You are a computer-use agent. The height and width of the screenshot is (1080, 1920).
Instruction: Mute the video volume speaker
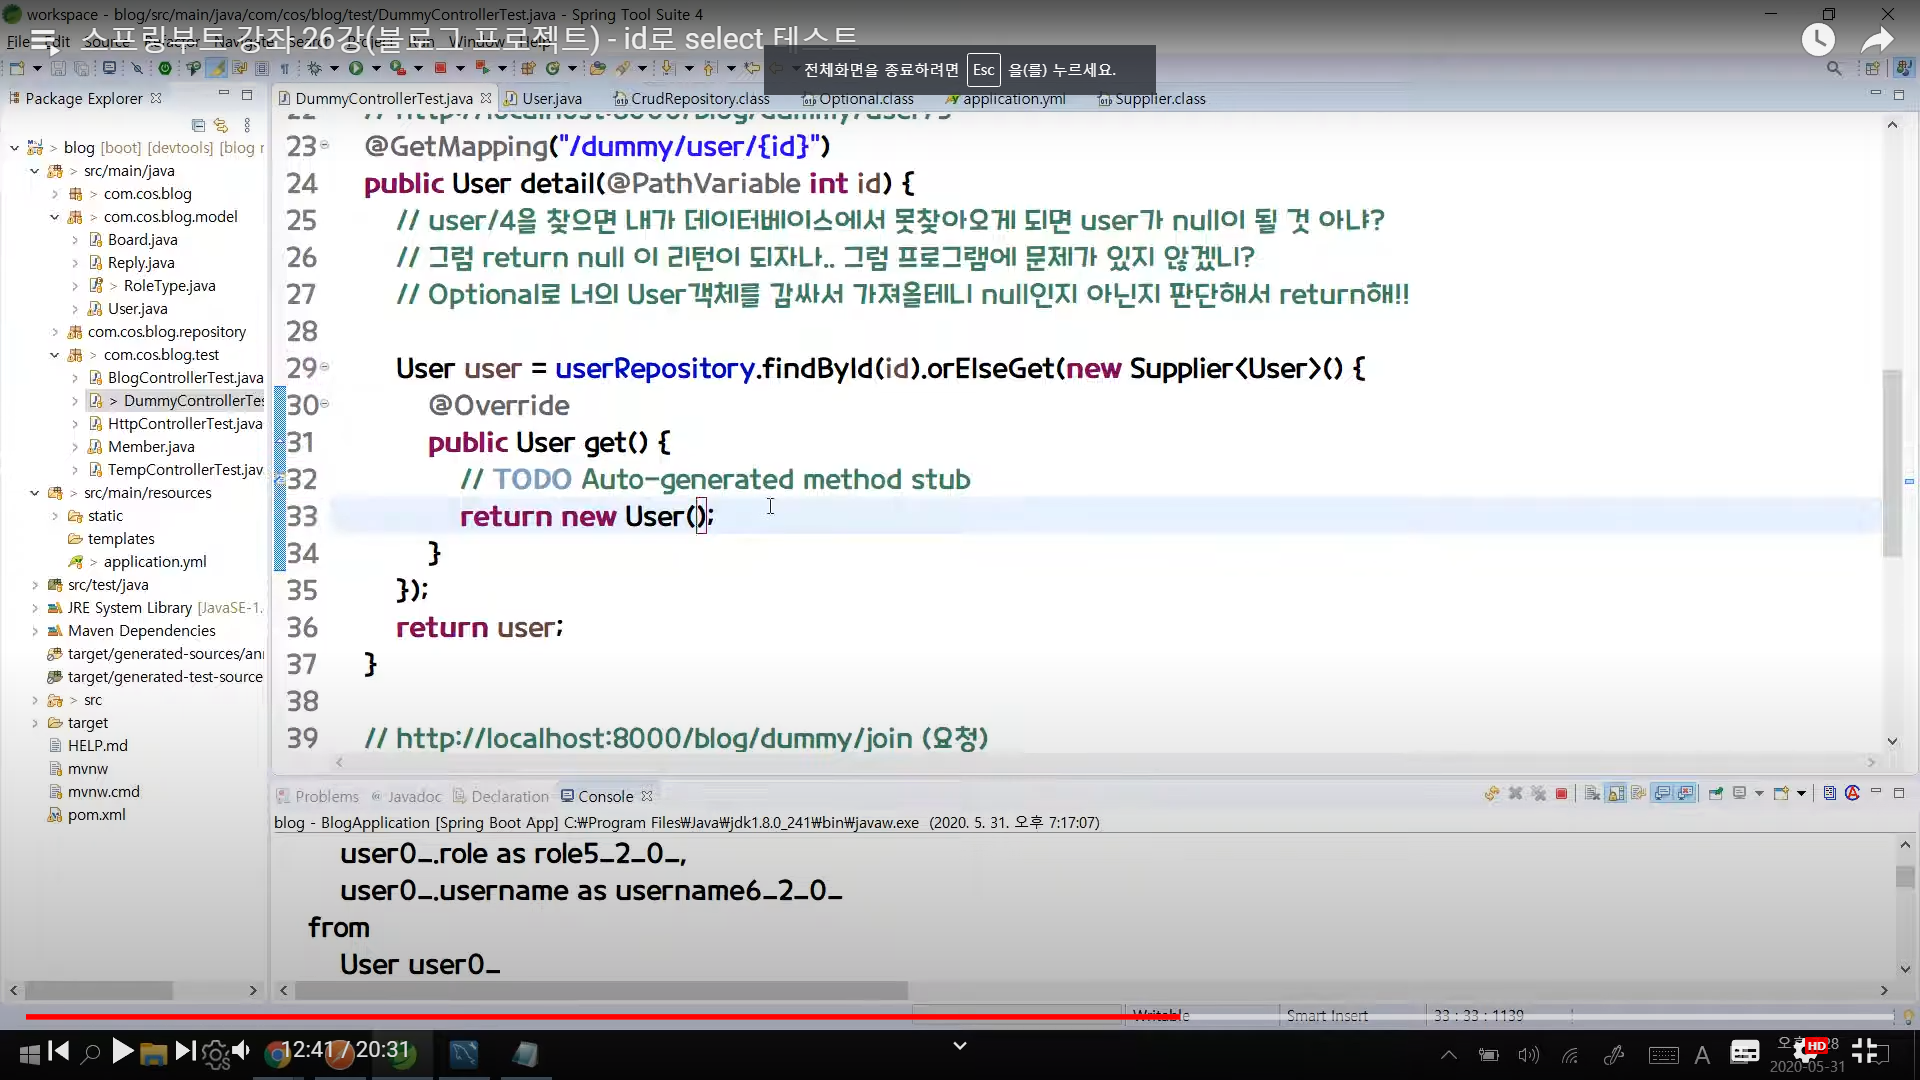point(240,1051)
